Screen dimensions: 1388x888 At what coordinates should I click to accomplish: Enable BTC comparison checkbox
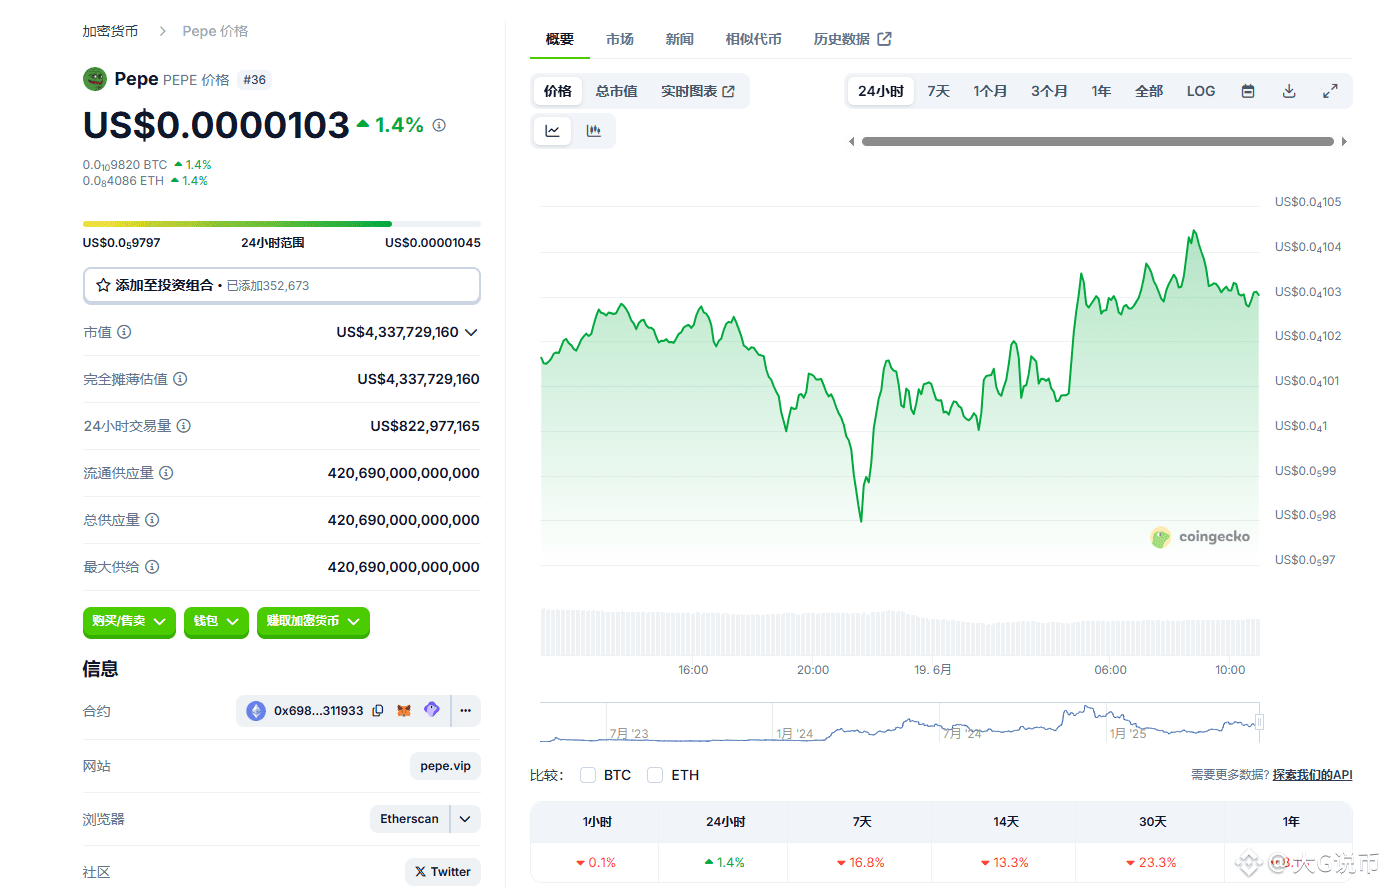(x=588, y=775)
